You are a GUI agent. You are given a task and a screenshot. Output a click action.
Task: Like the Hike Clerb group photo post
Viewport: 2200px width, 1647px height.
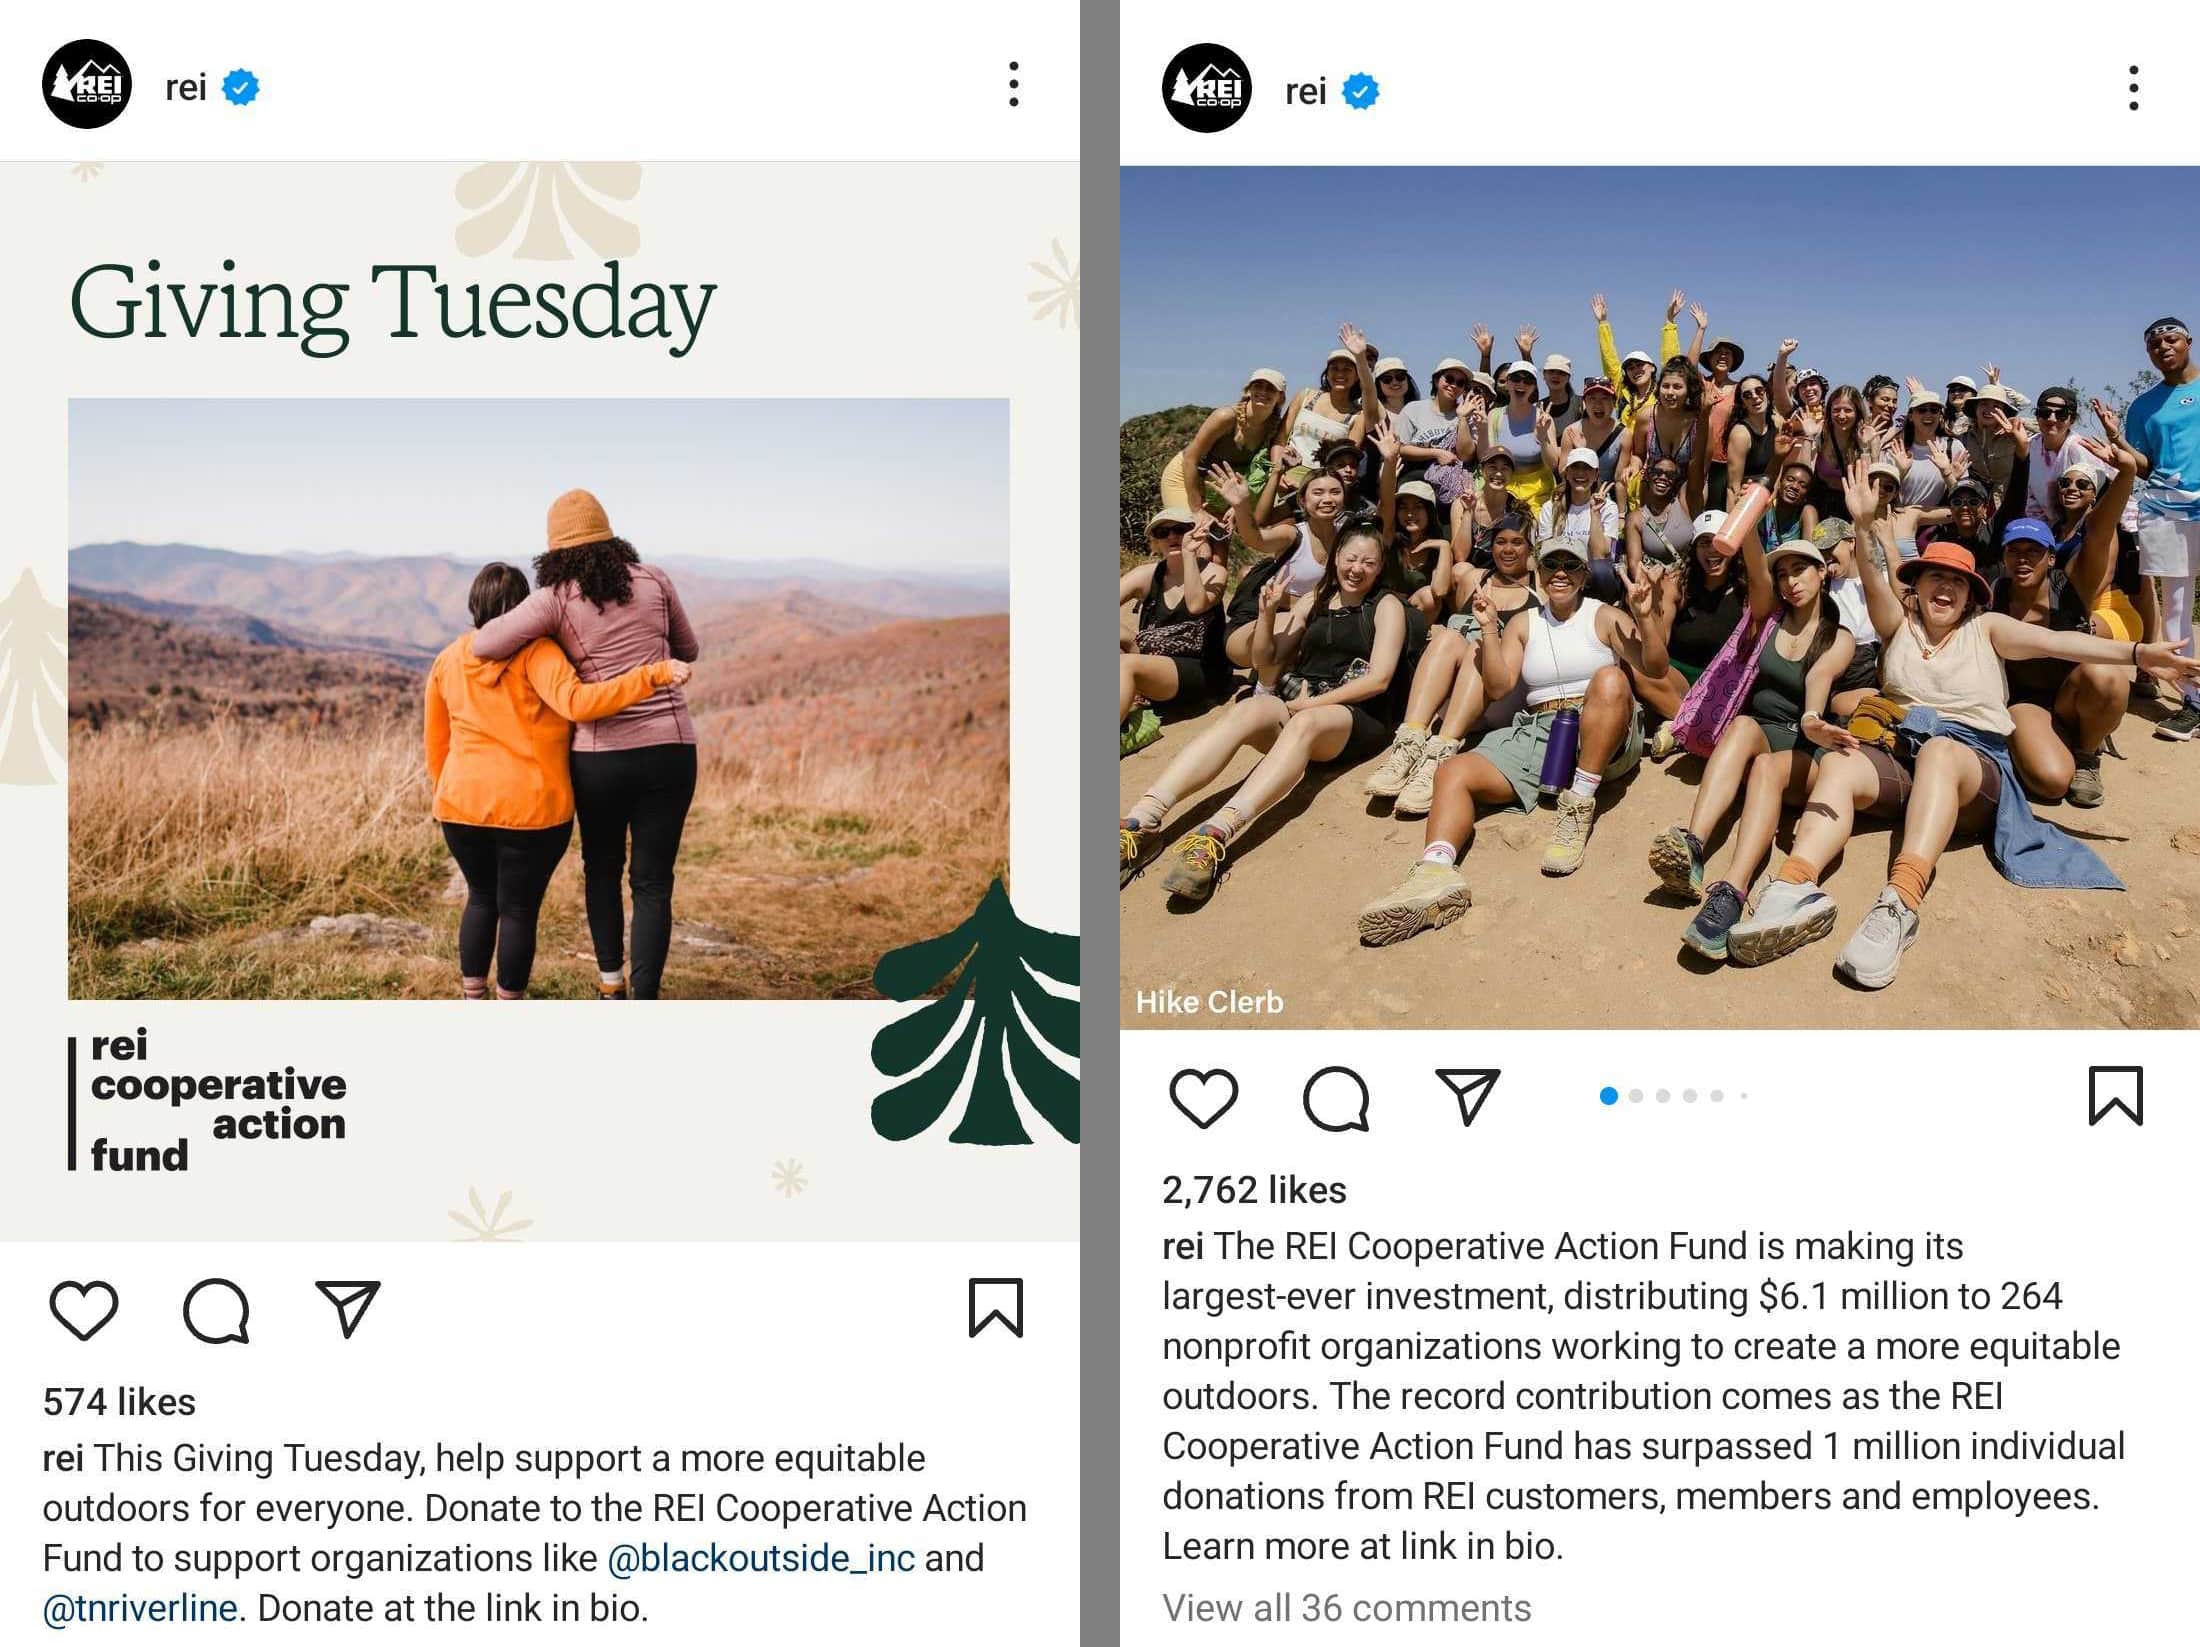[x=1203, y=1097]
